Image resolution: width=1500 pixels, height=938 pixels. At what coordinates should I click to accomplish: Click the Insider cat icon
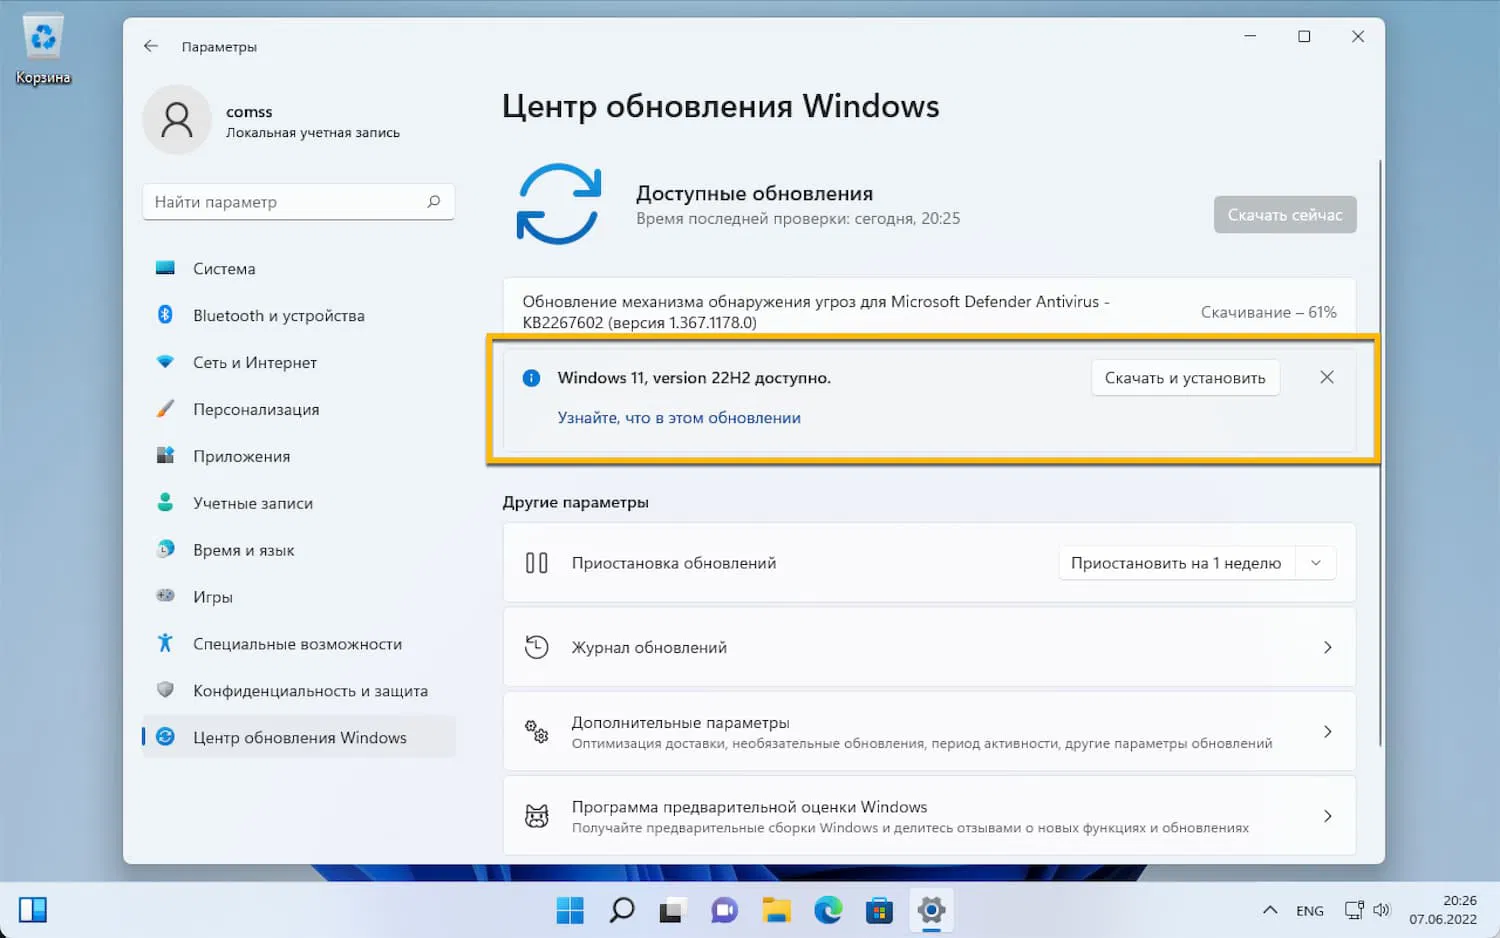(537, 816)
